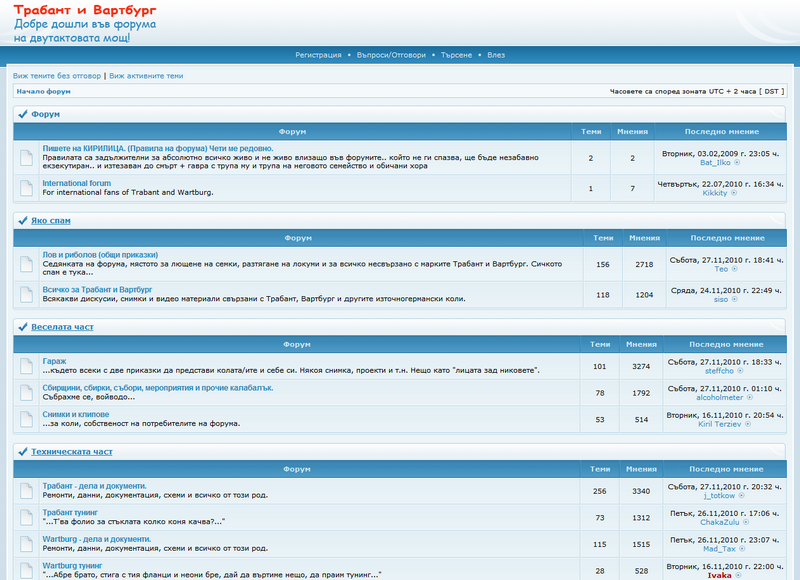Open Трабант - дела и документи forum
Viewport: 800px width, 580px height.
pyautogui.click(x=94, y=486)
